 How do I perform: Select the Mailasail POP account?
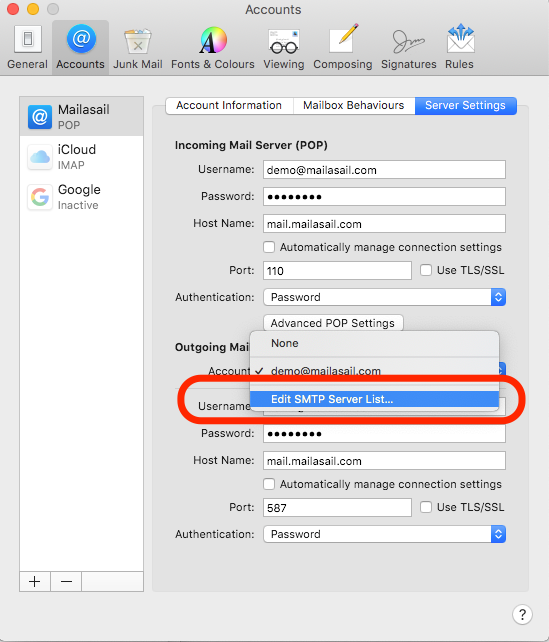(81, 117)
